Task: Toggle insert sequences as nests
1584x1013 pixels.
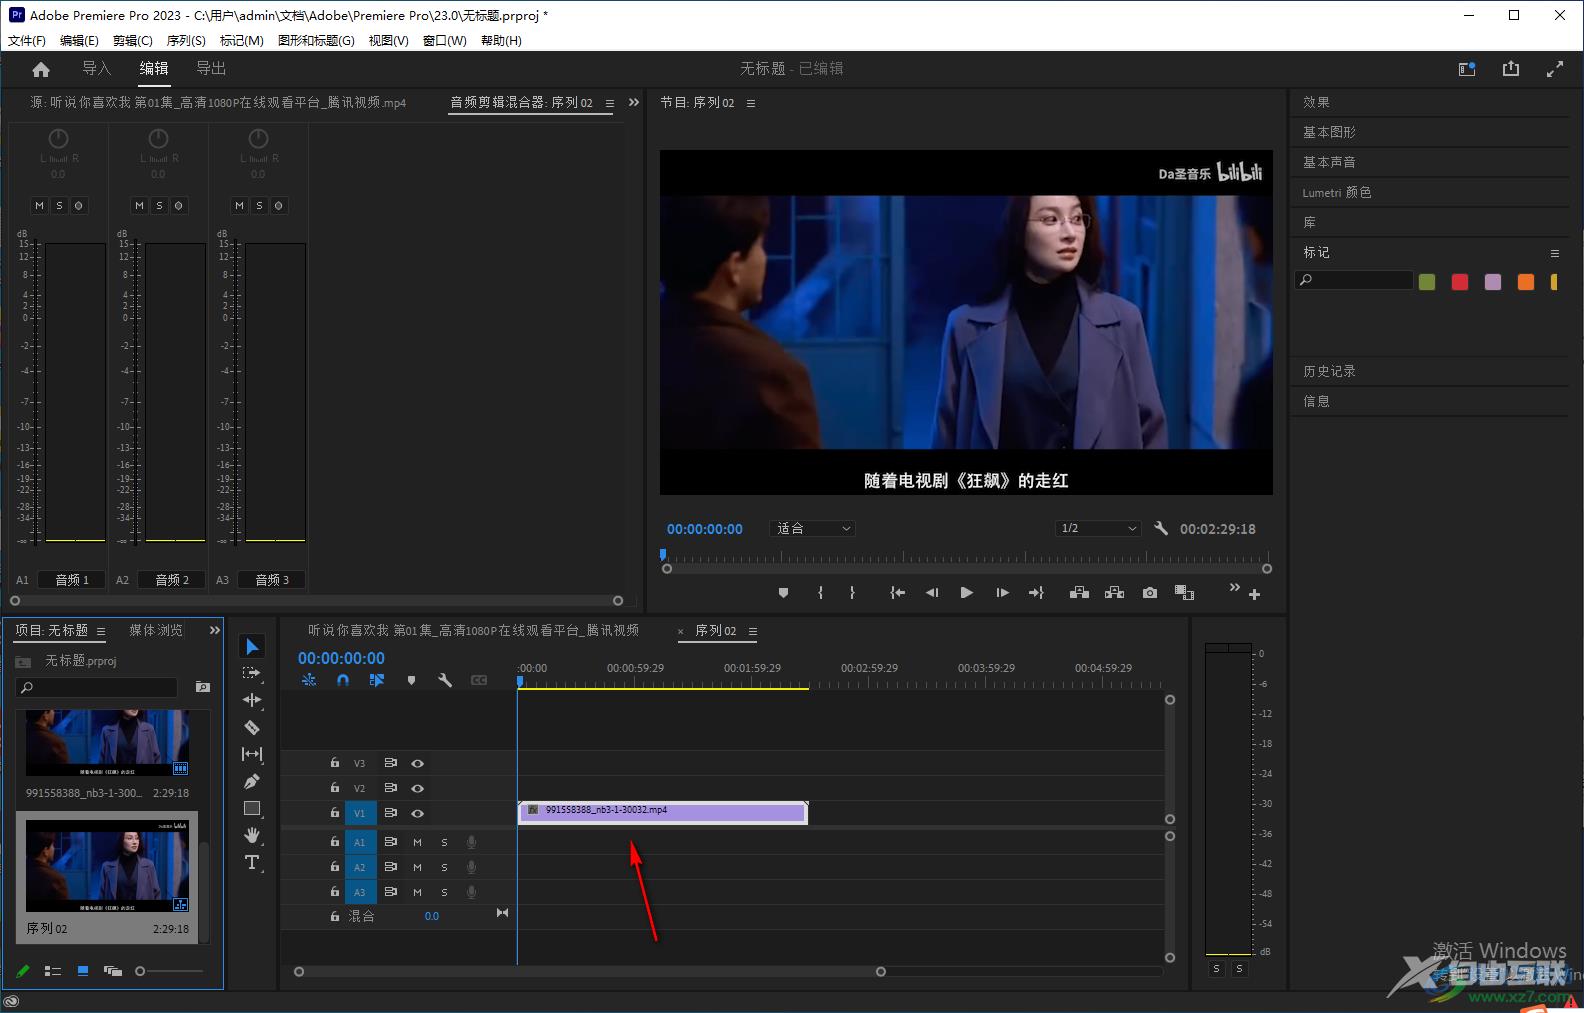Action: coord(309,680)
